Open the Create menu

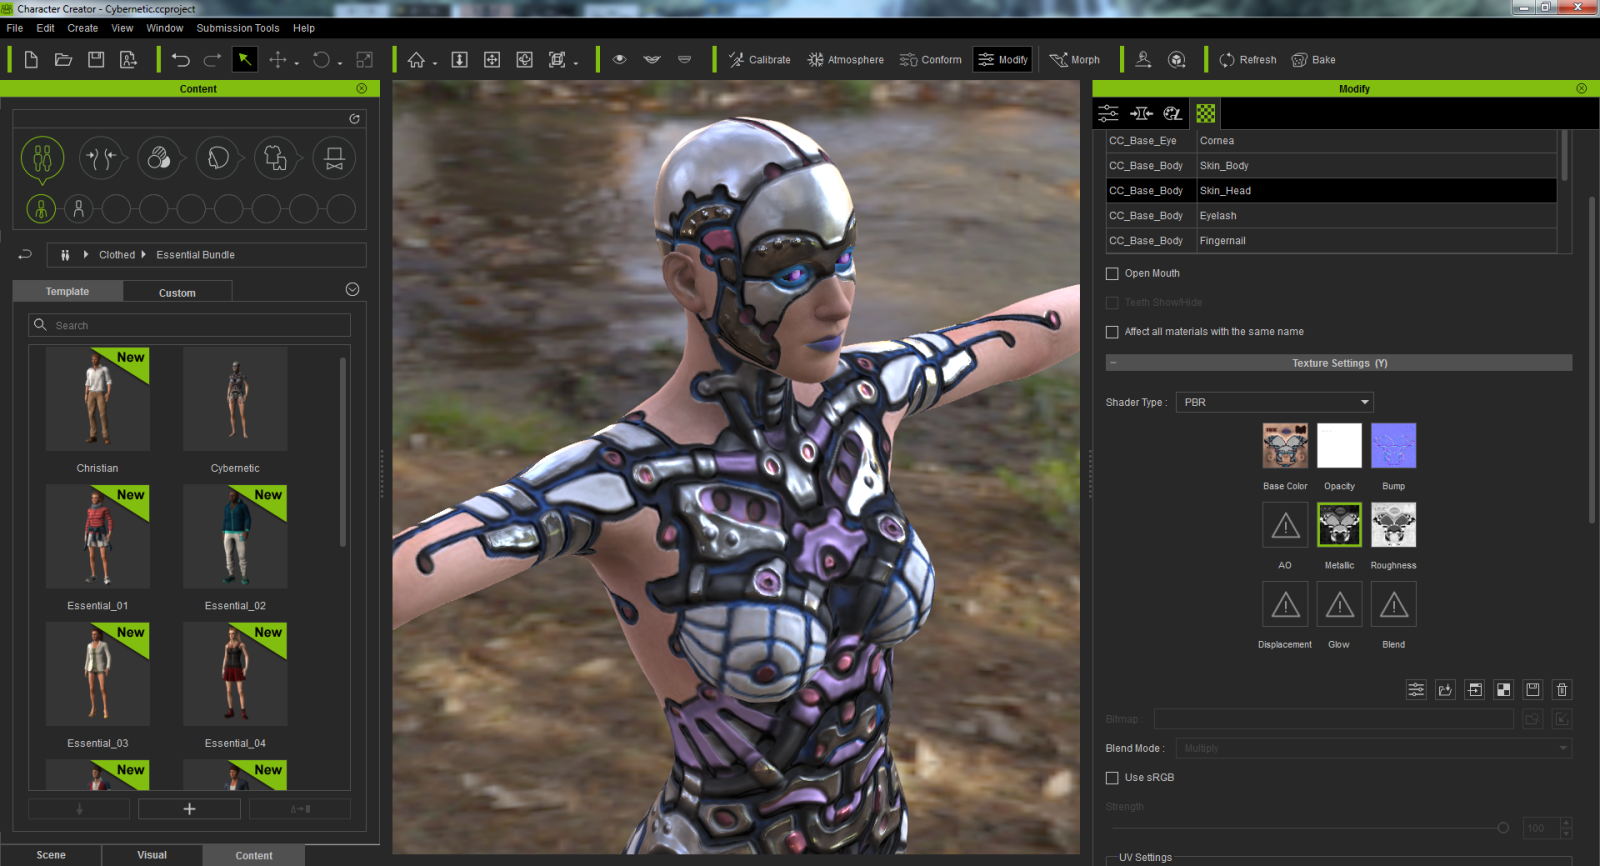point(83,28)
